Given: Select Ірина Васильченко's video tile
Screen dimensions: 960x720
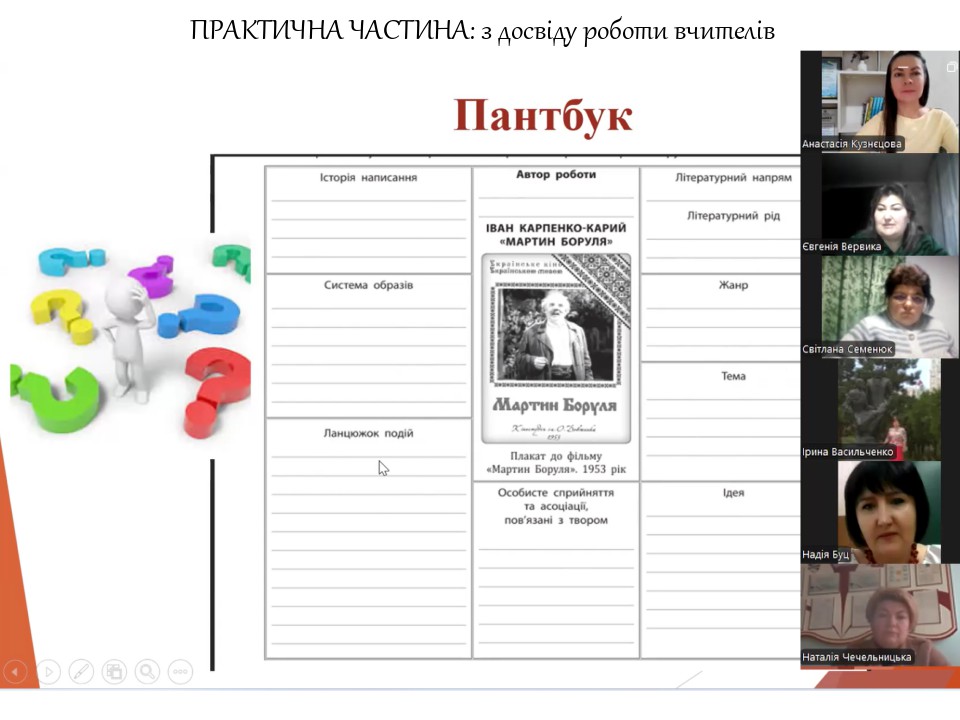Looking at the screenshot, I should (x=879, y=410).
